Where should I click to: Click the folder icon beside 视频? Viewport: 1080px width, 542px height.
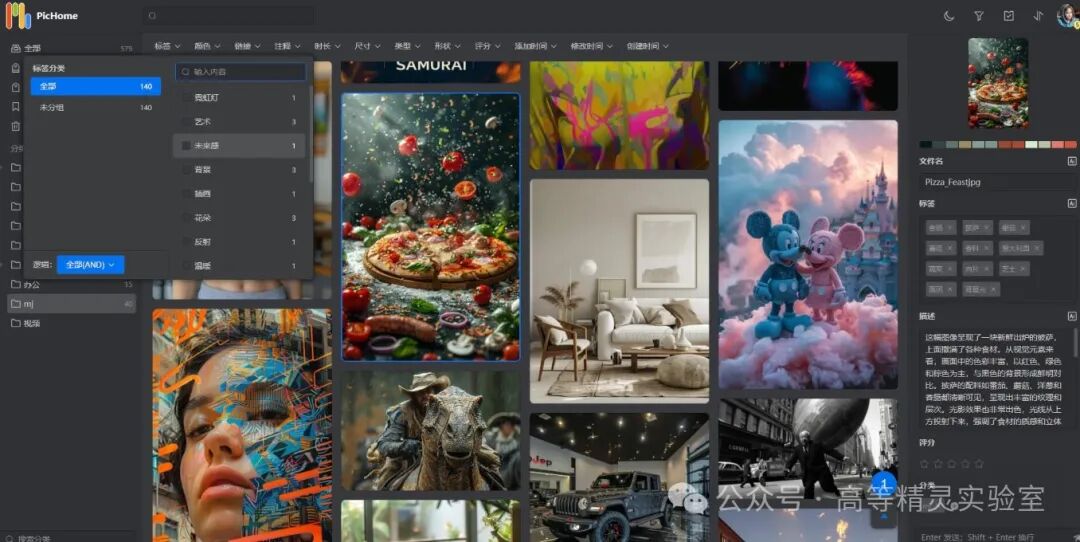[x=16, y=322]
